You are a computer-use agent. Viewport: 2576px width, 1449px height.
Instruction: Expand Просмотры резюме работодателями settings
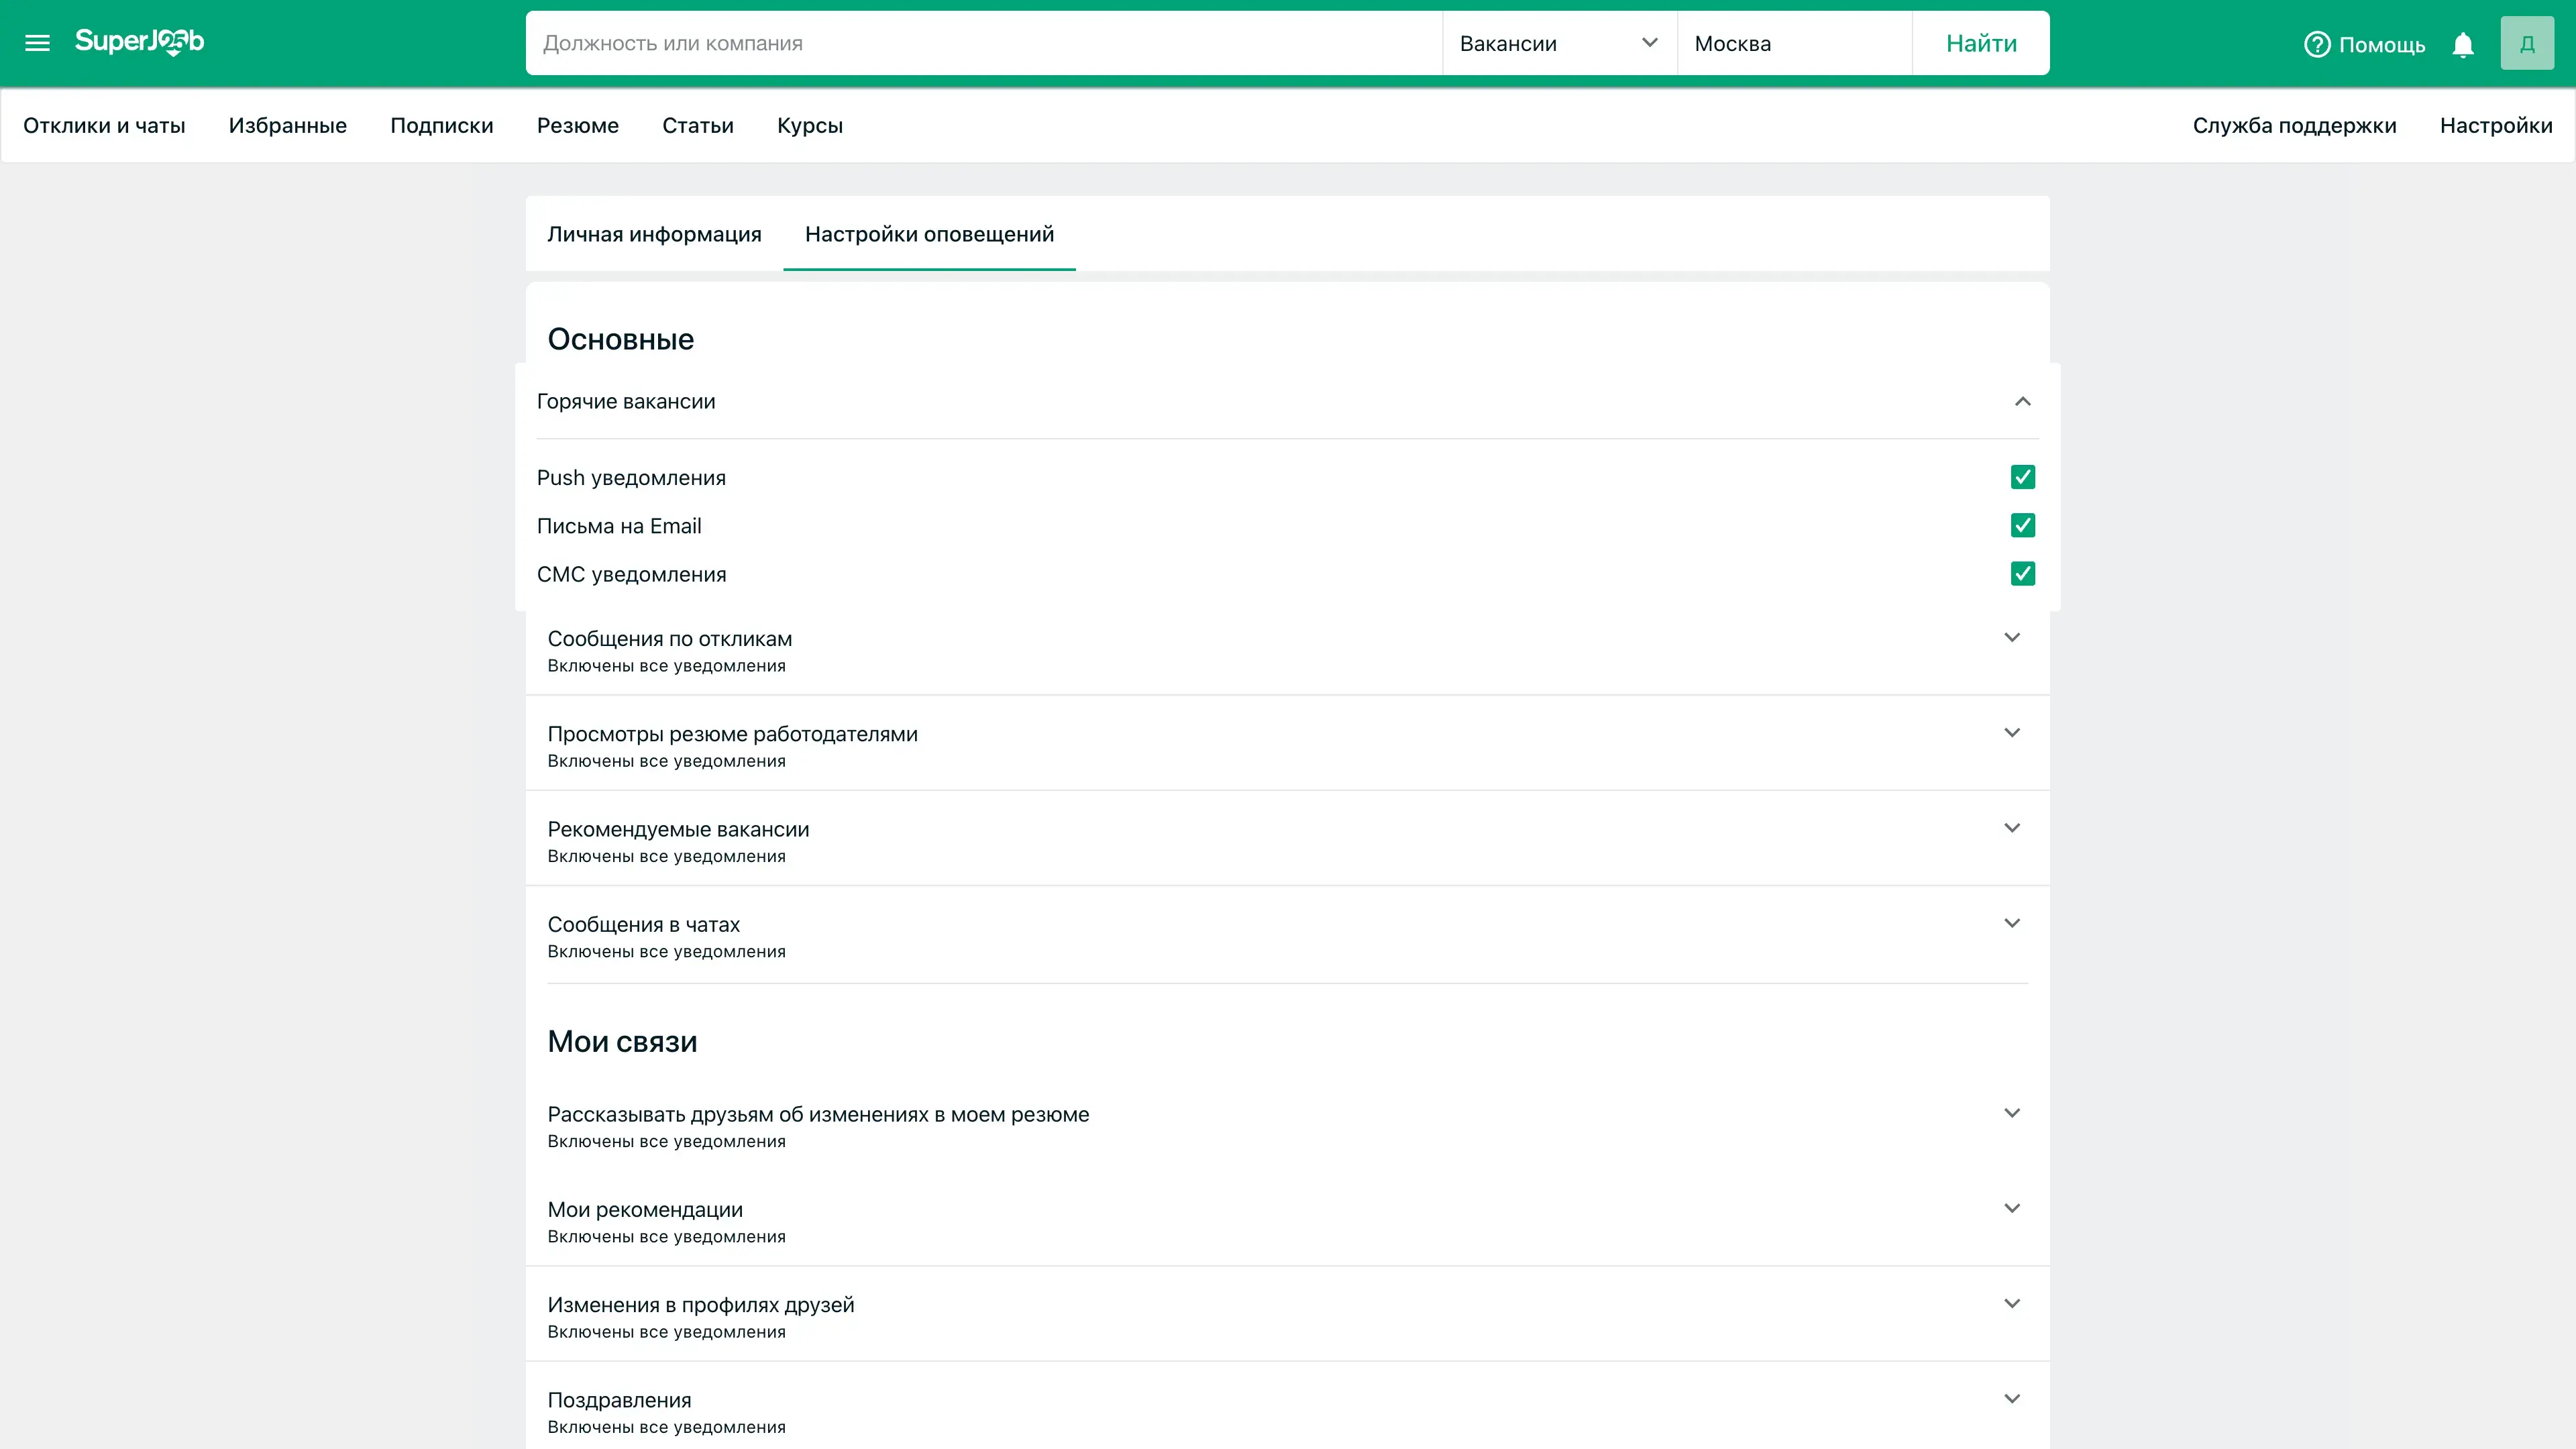[2011, 733]
